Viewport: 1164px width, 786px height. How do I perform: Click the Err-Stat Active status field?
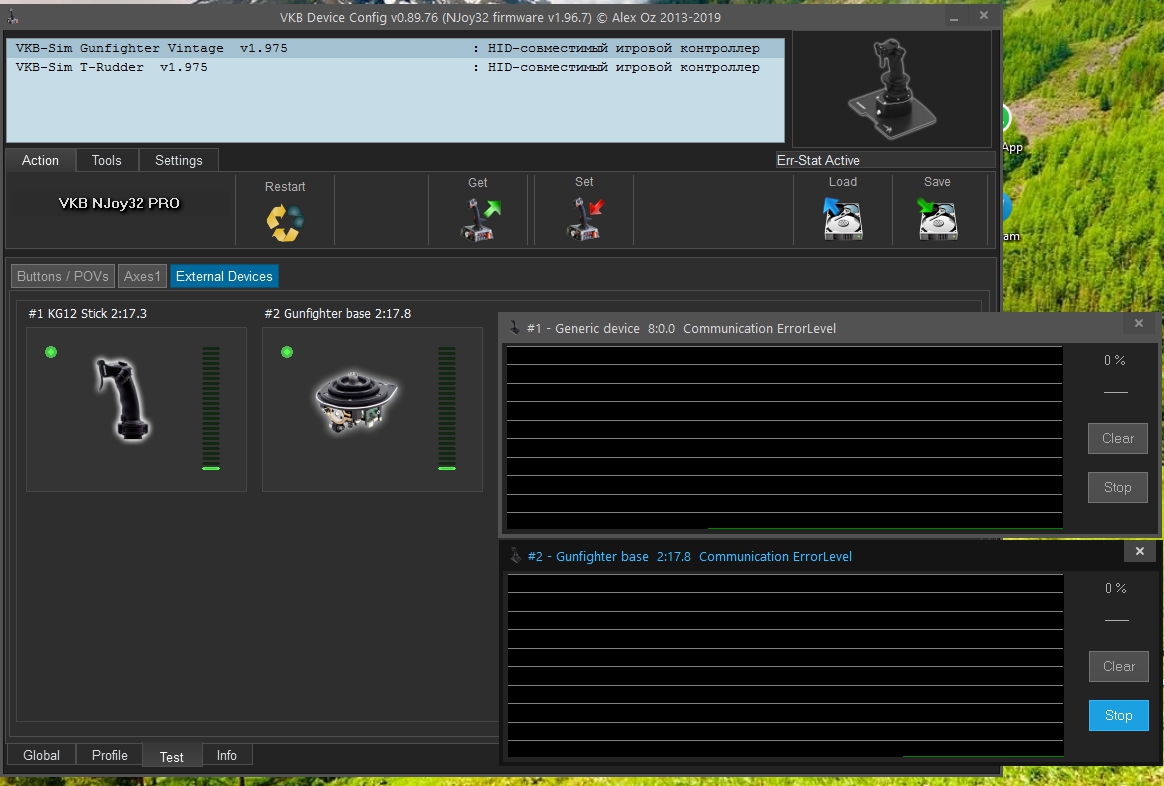tap(885, 160)
